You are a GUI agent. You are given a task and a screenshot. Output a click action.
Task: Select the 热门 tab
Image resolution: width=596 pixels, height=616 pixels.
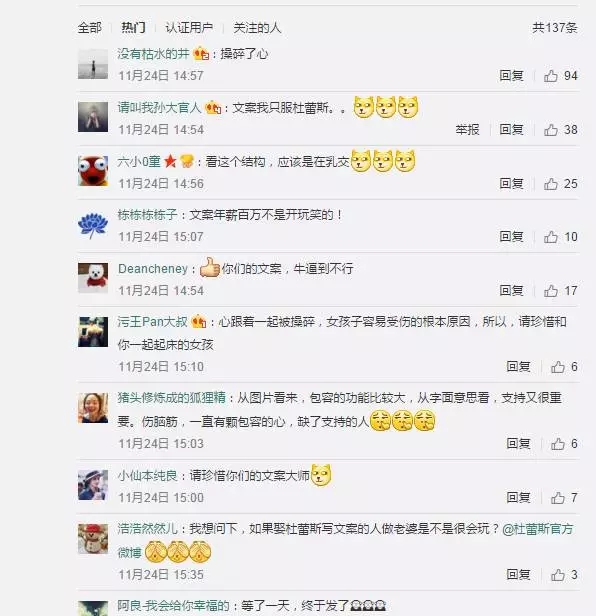133,28
